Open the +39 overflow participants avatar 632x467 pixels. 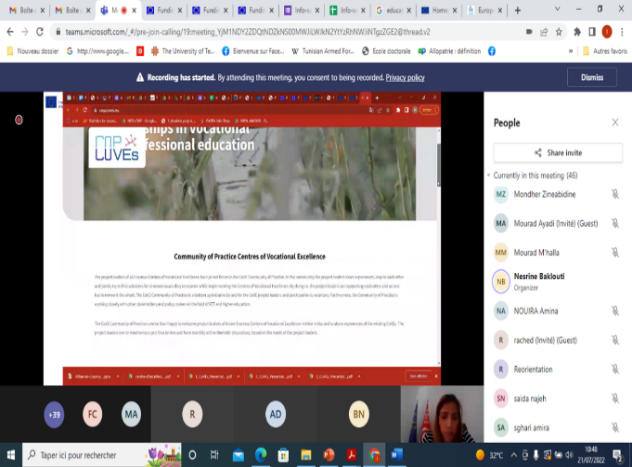(x=54, y=414)
